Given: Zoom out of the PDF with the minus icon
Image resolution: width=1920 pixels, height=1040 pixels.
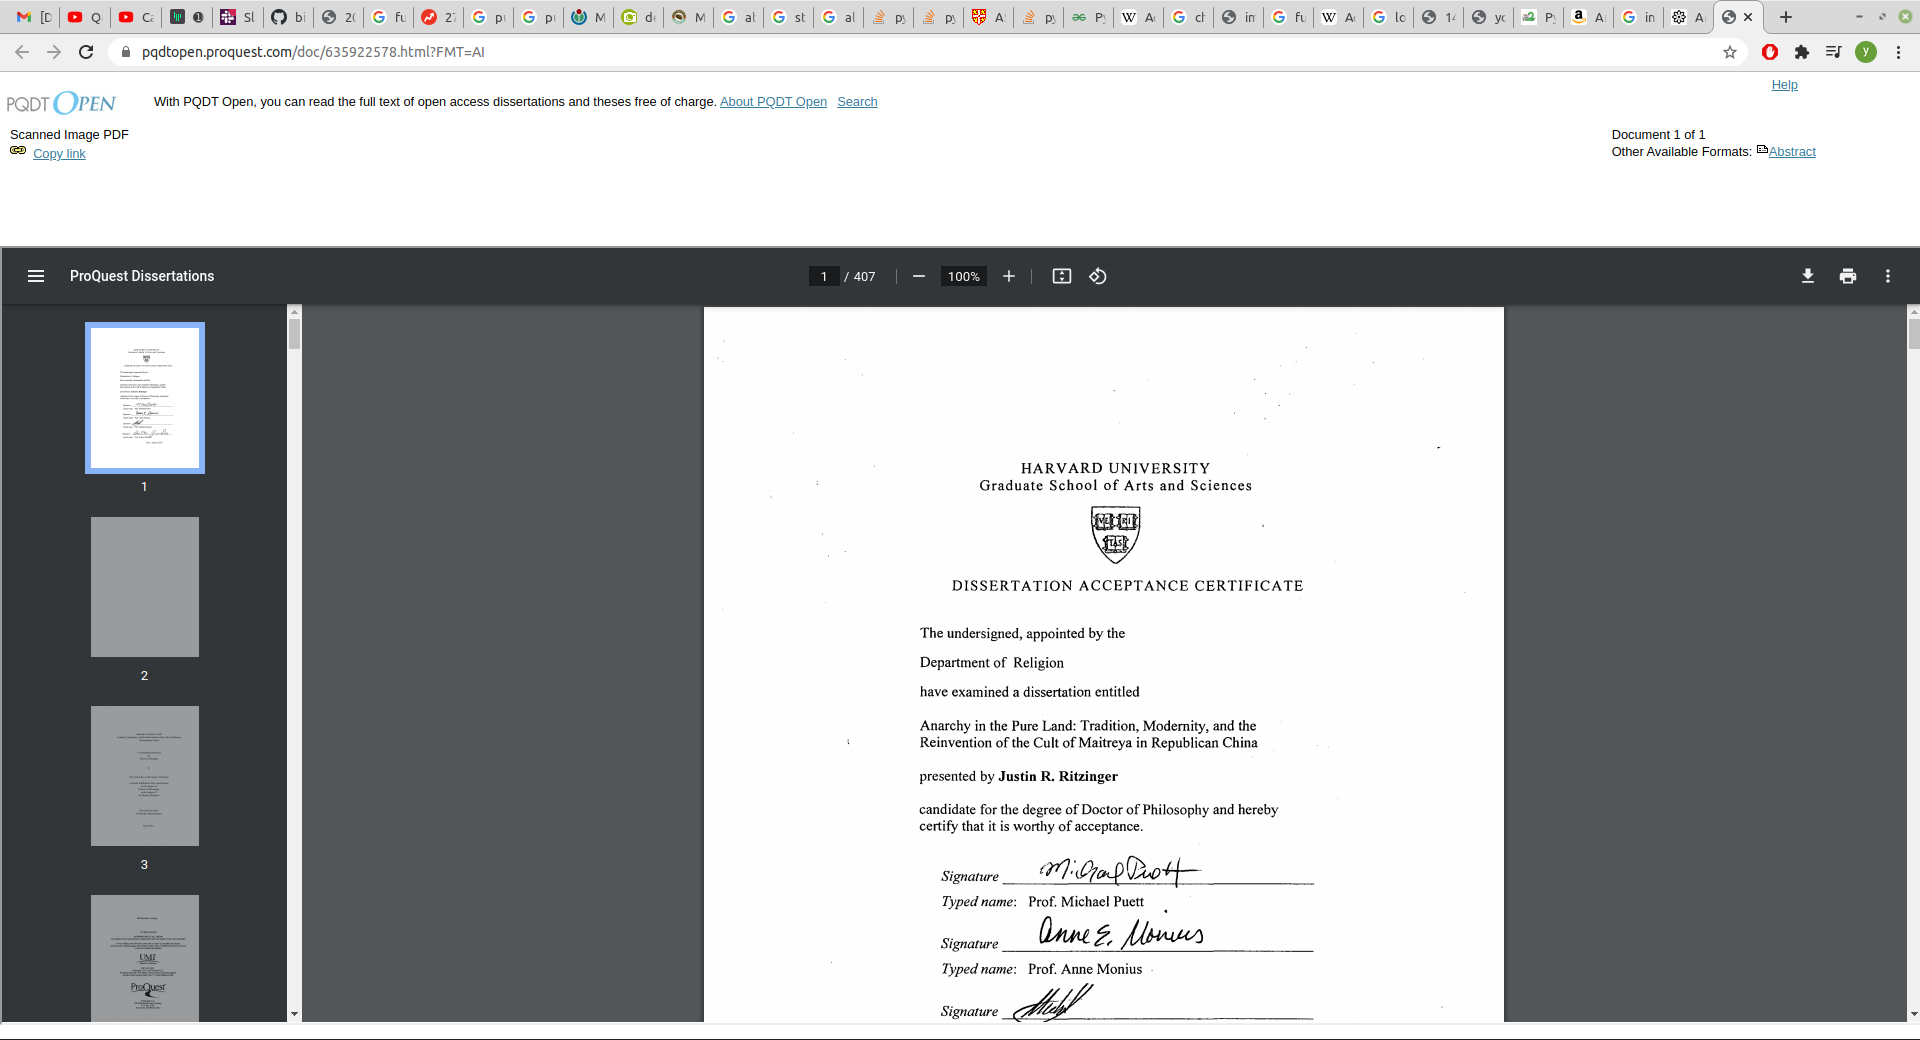Looking at the screenshot, I should click(x=919, y=276).
